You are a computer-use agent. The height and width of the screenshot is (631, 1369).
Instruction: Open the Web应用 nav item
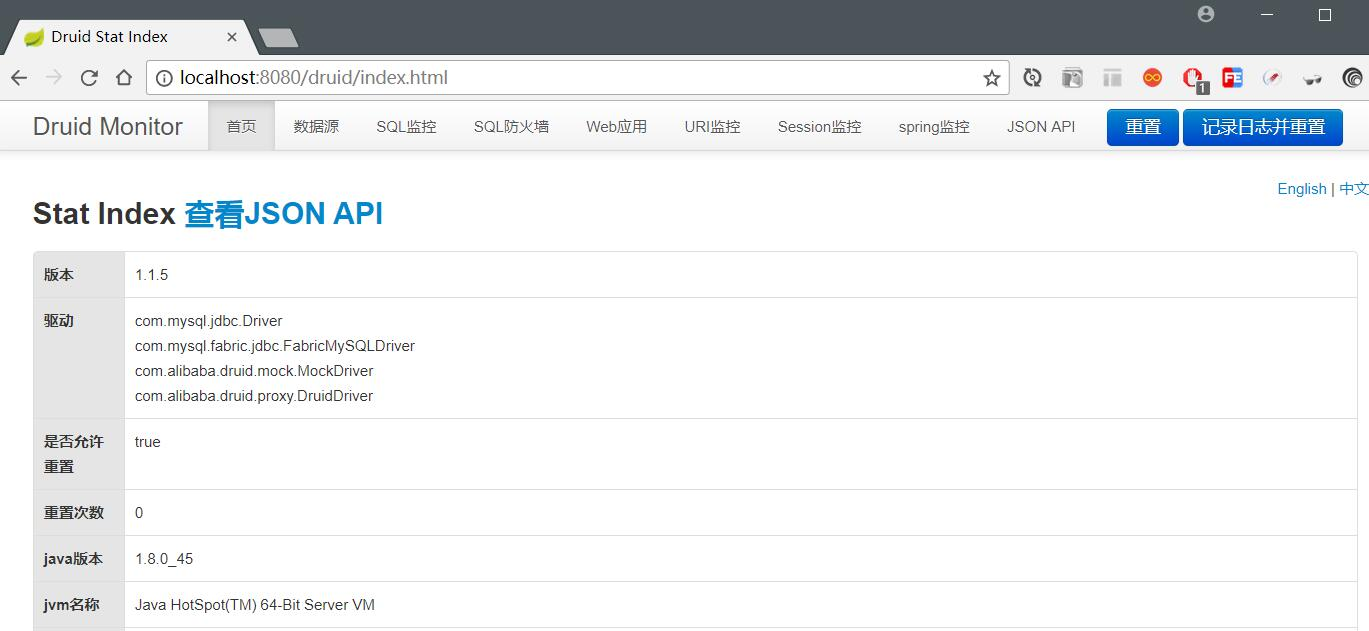coord(616,126)
